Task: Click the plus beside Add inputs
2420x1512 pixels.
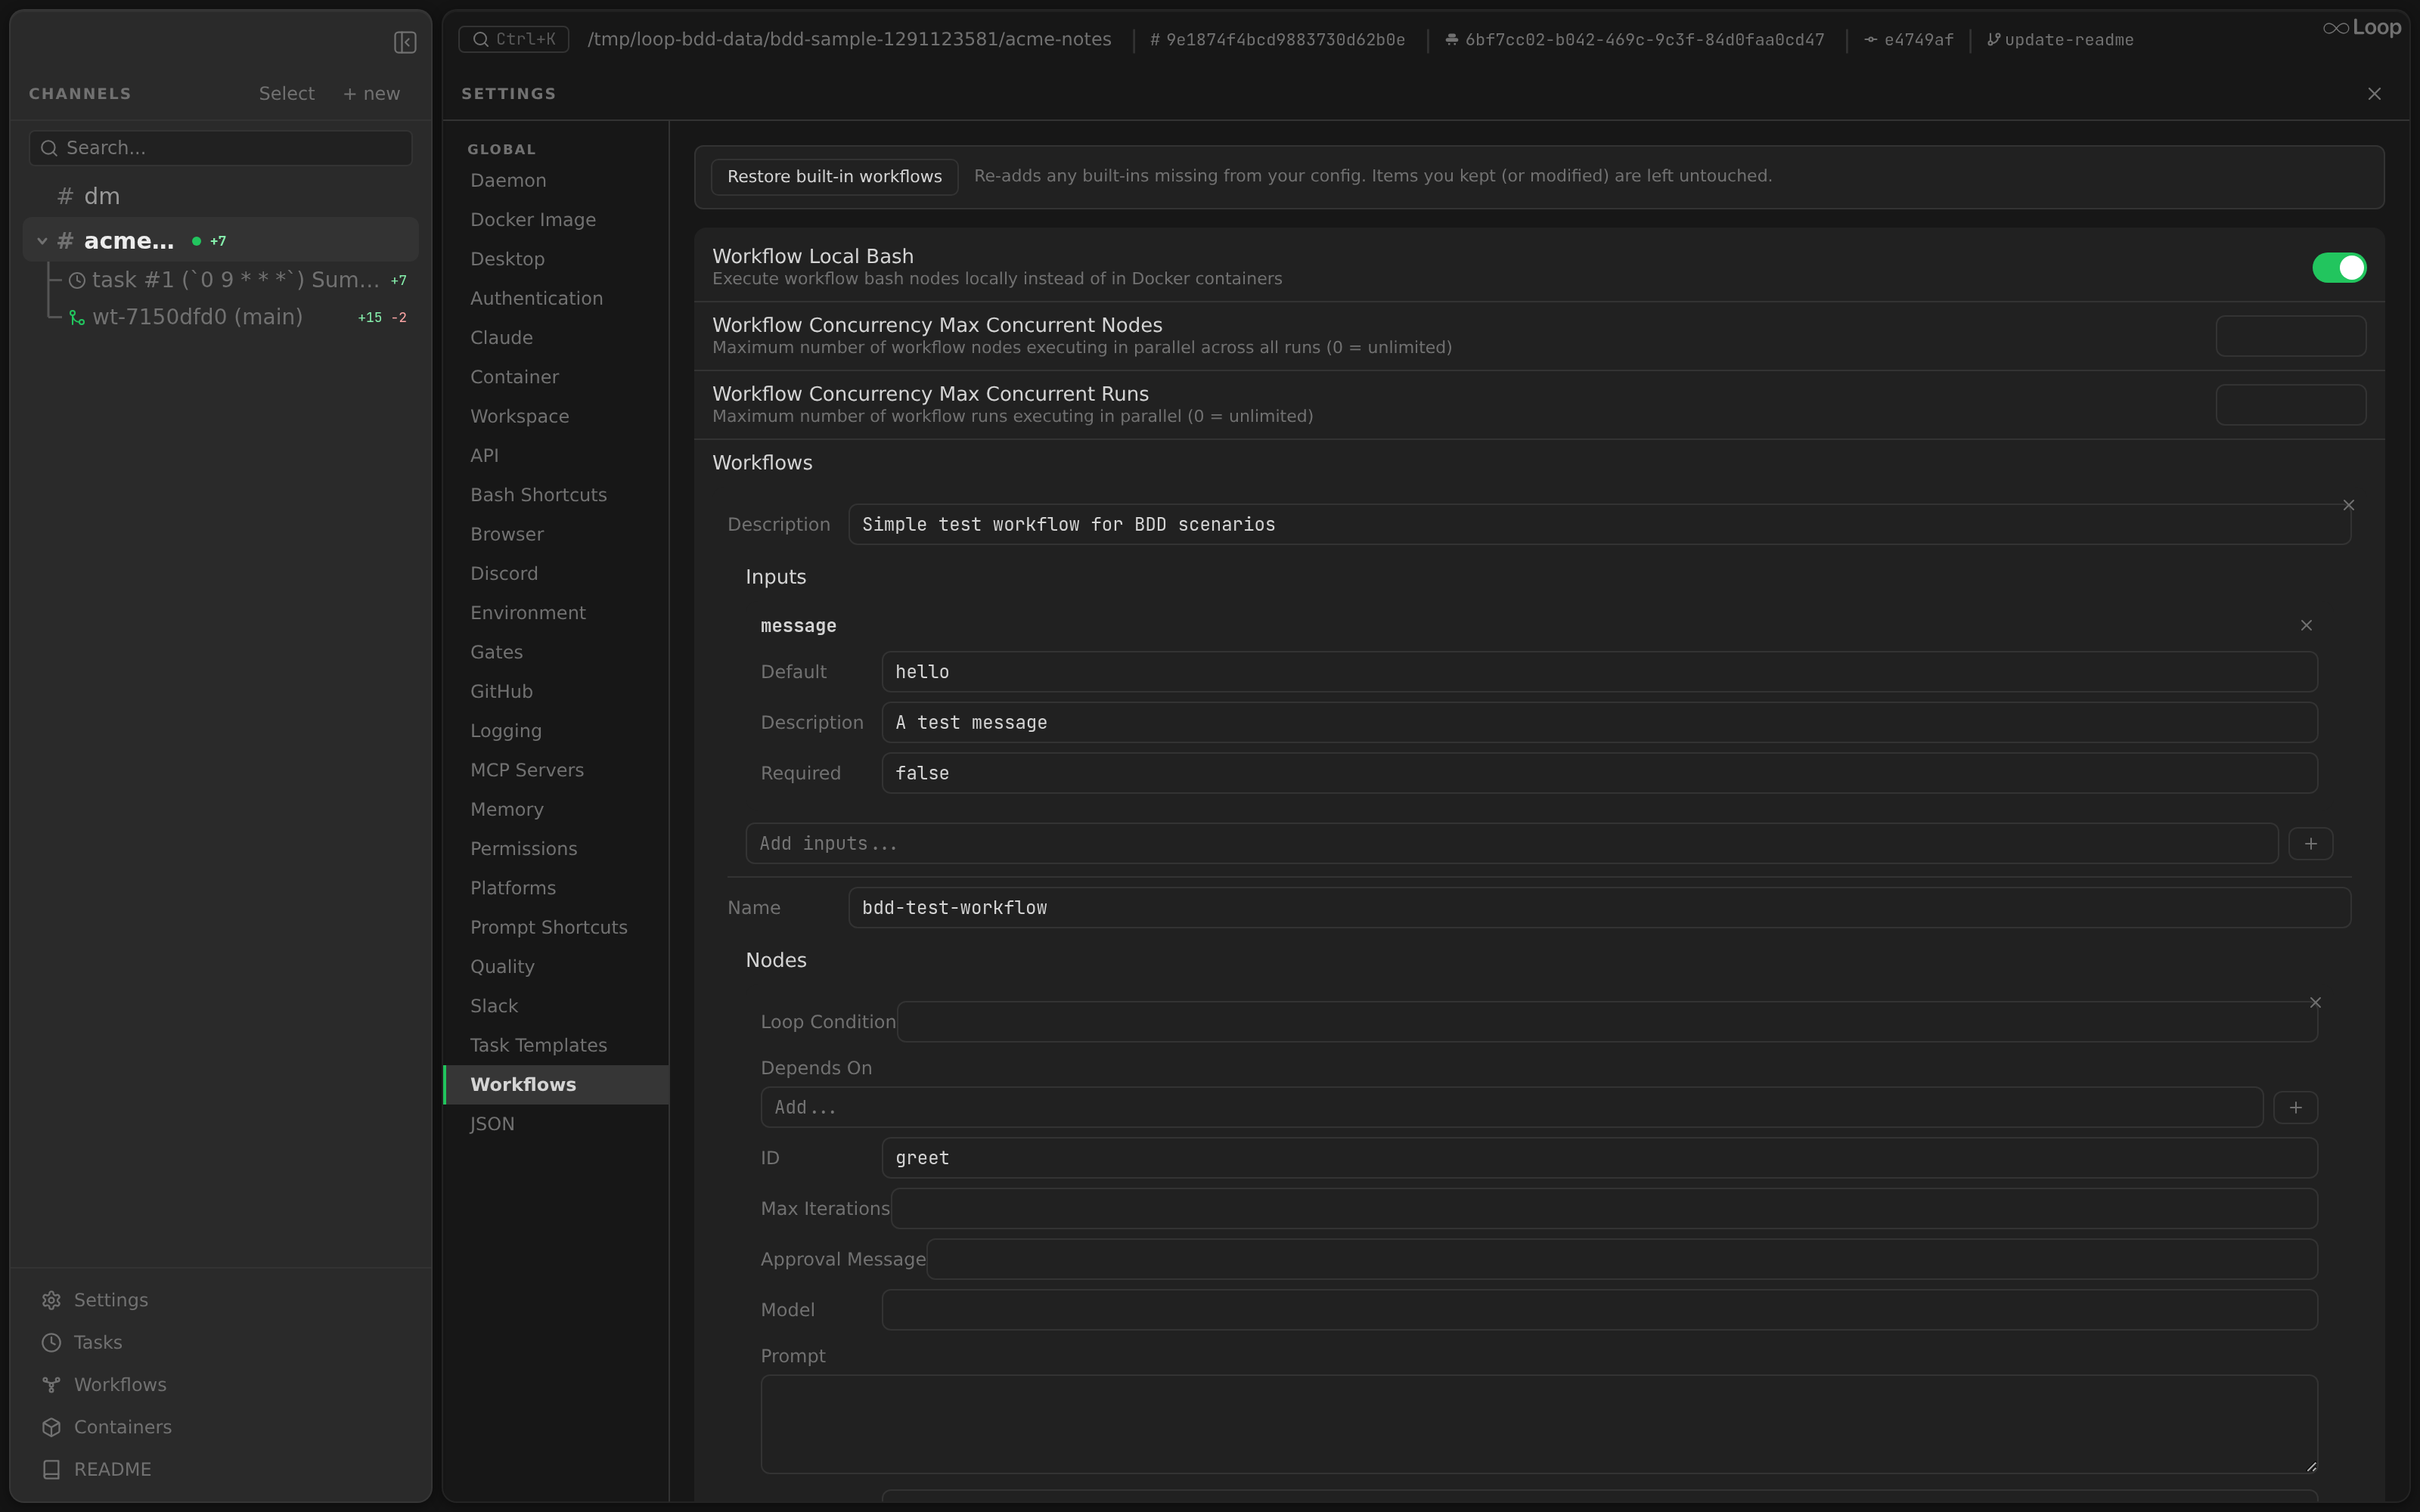Action: click(x=2311, y=844)
